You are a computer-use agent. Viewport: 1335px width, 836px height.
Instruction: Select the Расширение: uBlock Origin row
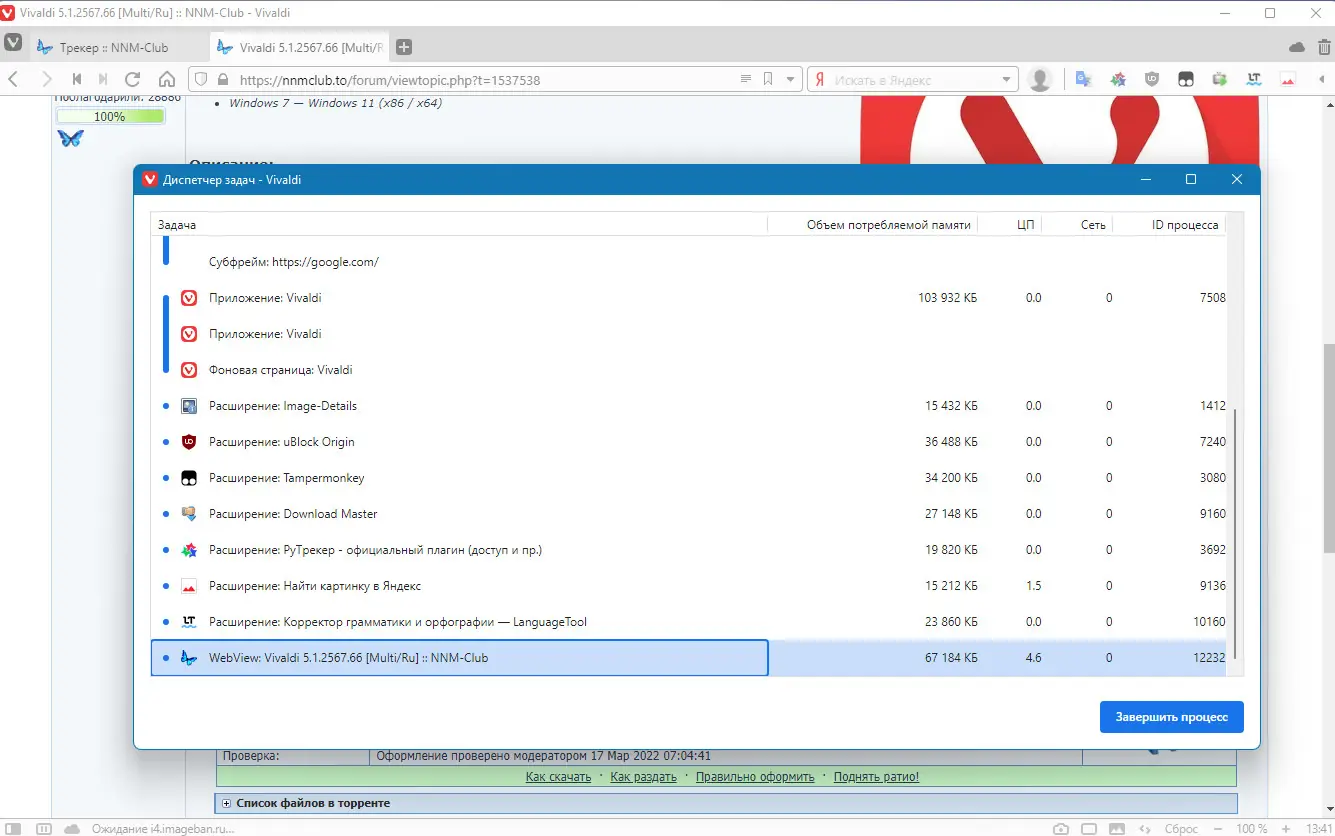click(x=689, y=442)
